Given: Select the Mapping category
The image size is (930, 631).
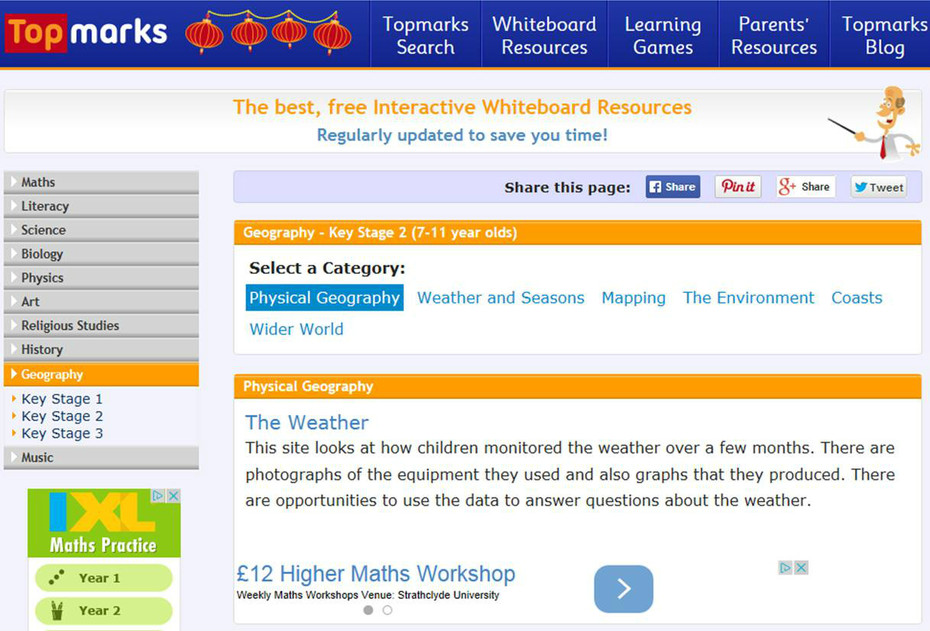Looking at the screenshot, I should (633, 298).
